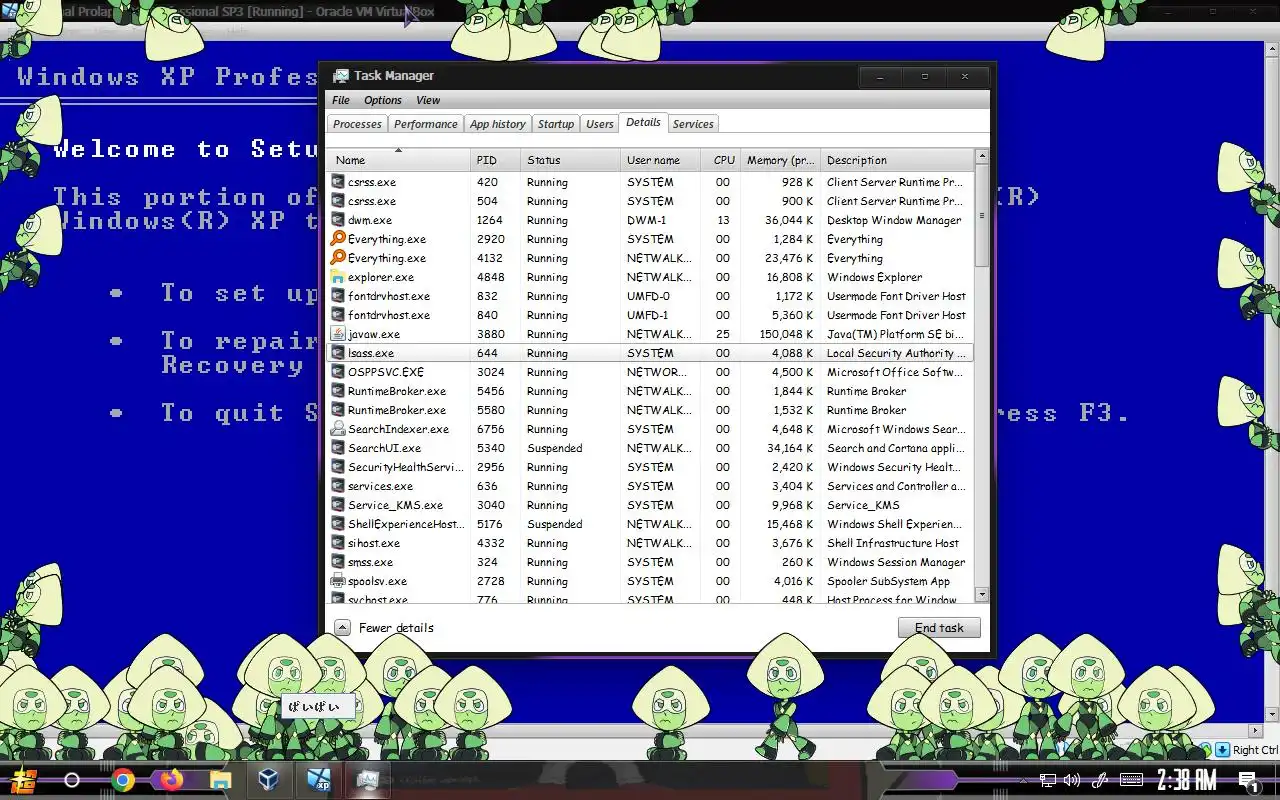Switch to the App history tab
This screenshot has width=1280, height=800.
coord(497,124)
